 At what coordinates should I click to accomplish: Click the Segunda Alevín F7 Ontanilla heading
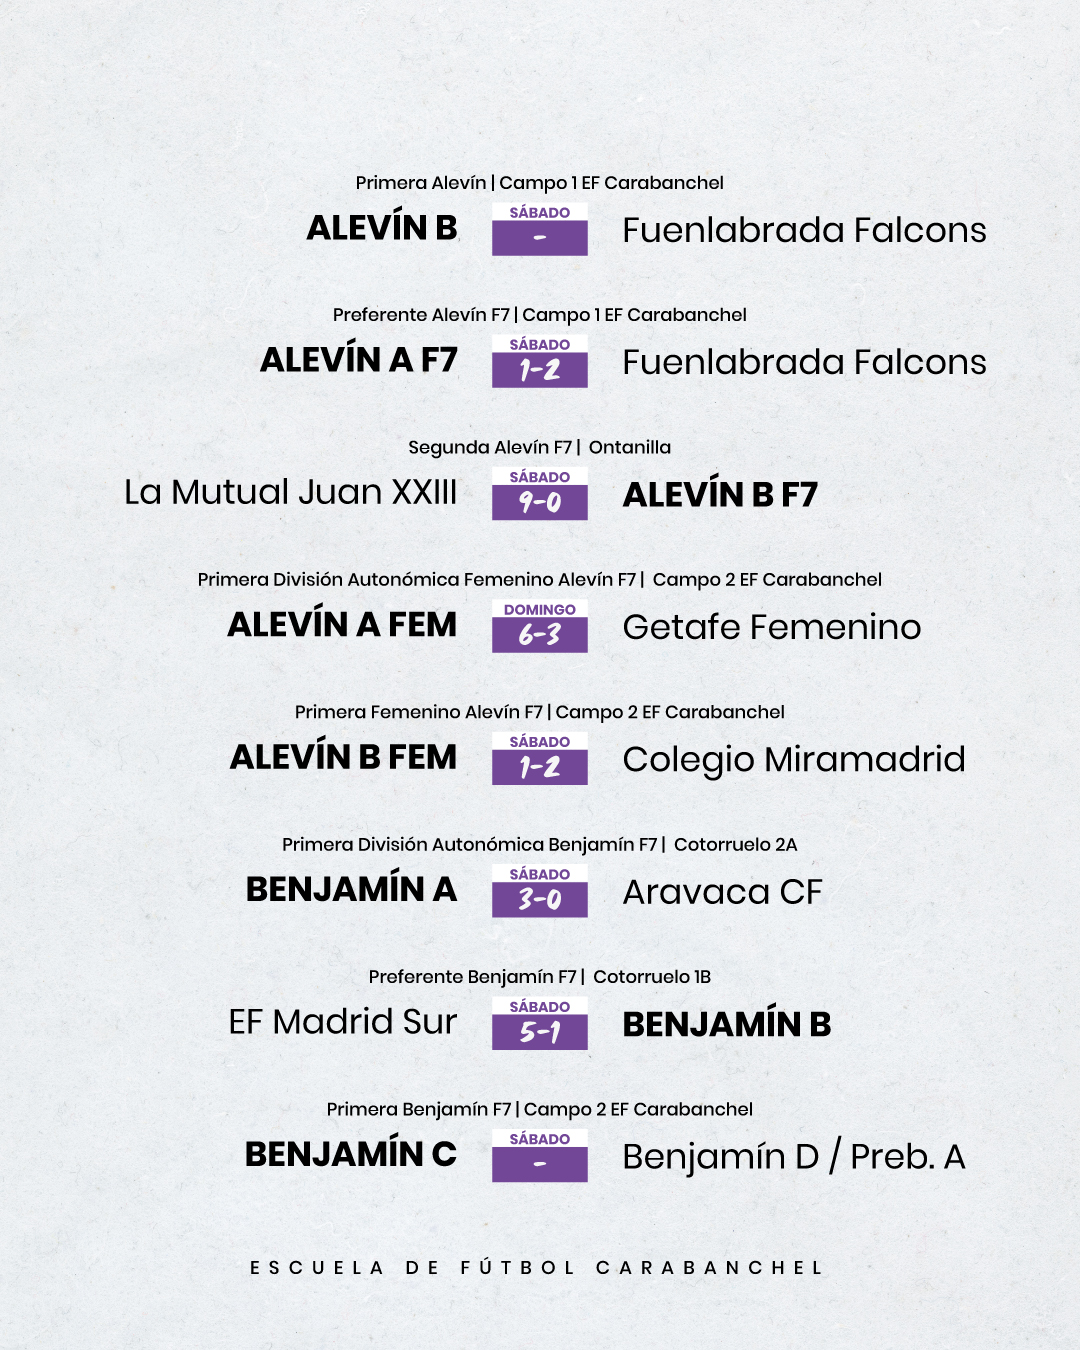(x=539, y=447)
